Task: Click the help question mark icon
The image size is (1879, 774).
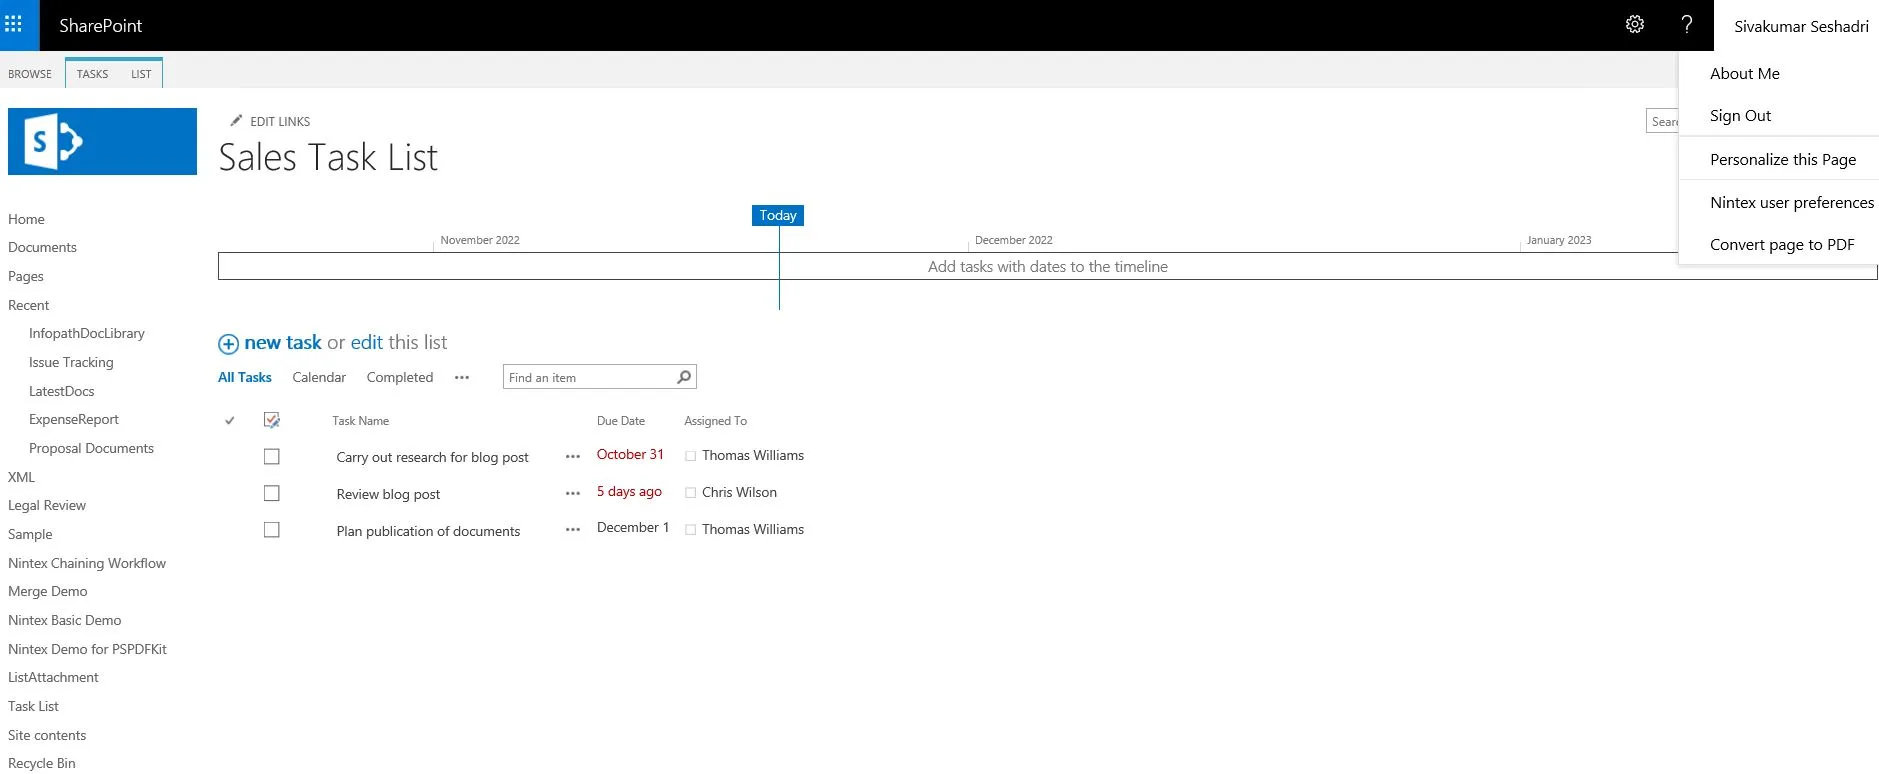Action: coord(1687,25)
